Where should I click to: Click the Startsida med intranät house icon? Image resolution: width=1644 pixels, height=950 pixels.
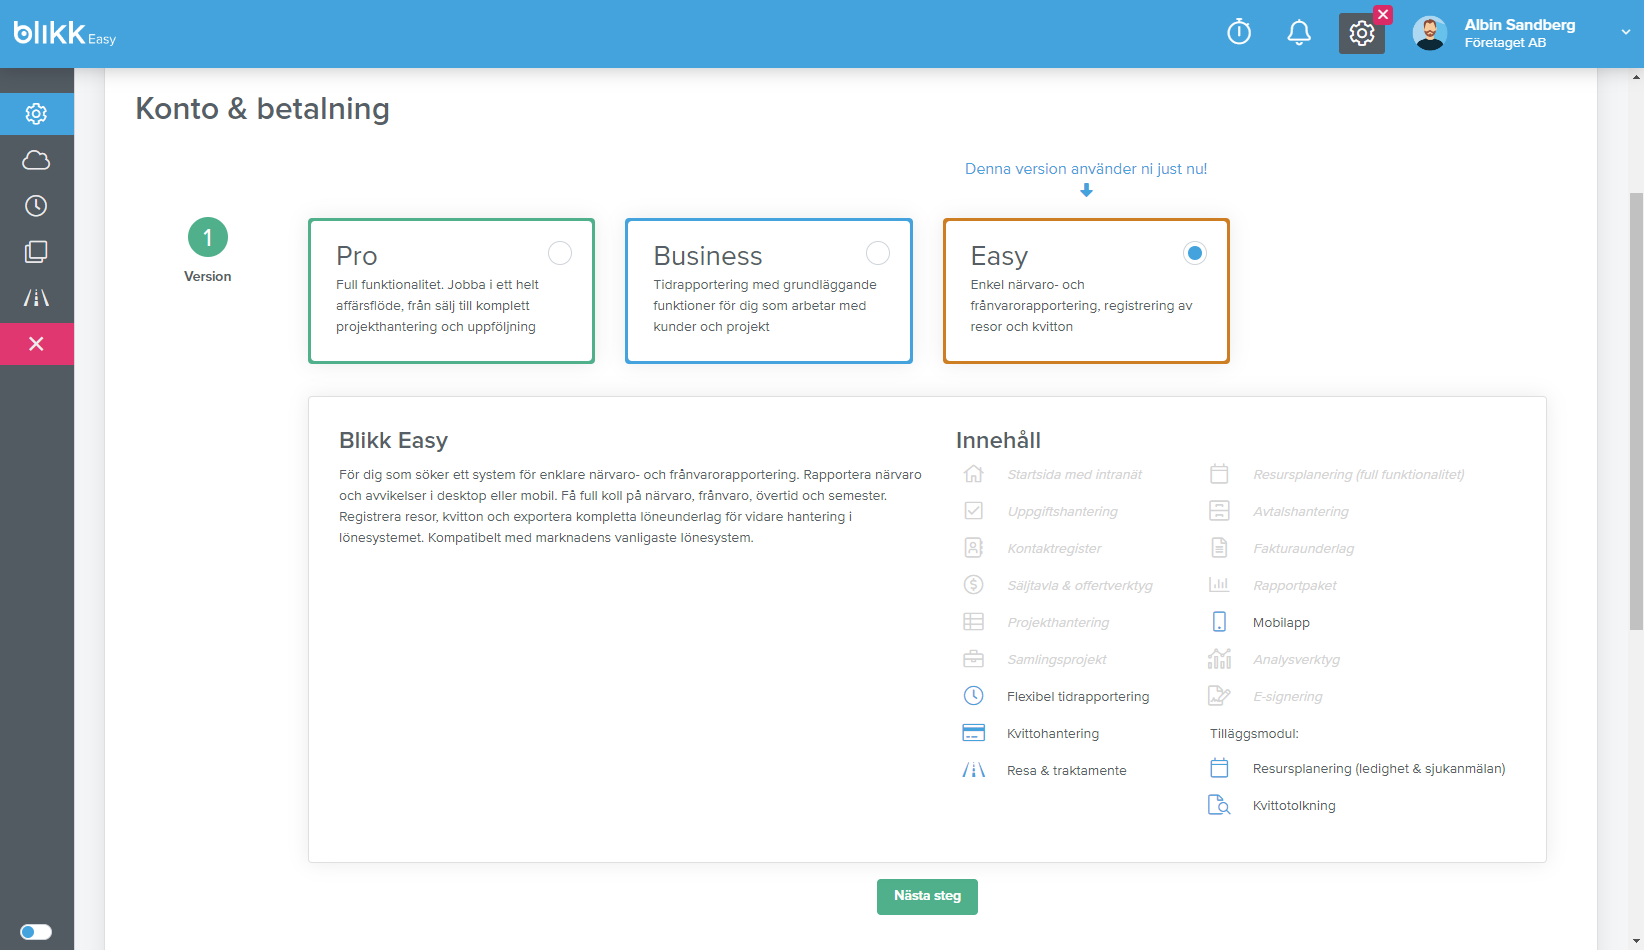click(x=973, y=474)
